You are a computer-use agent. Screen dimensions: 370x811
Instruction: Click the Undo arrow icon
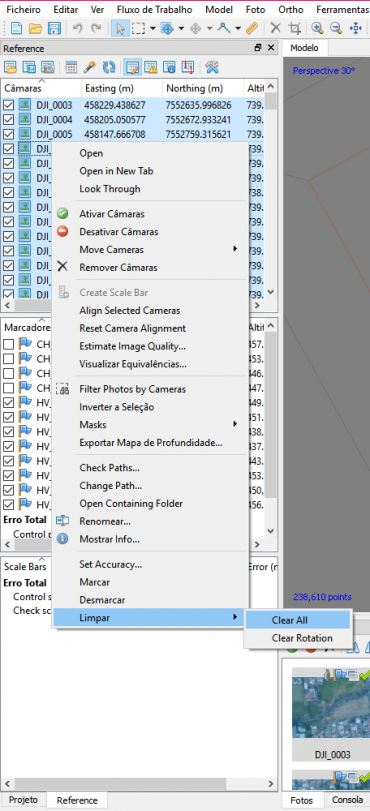(78, 29)
